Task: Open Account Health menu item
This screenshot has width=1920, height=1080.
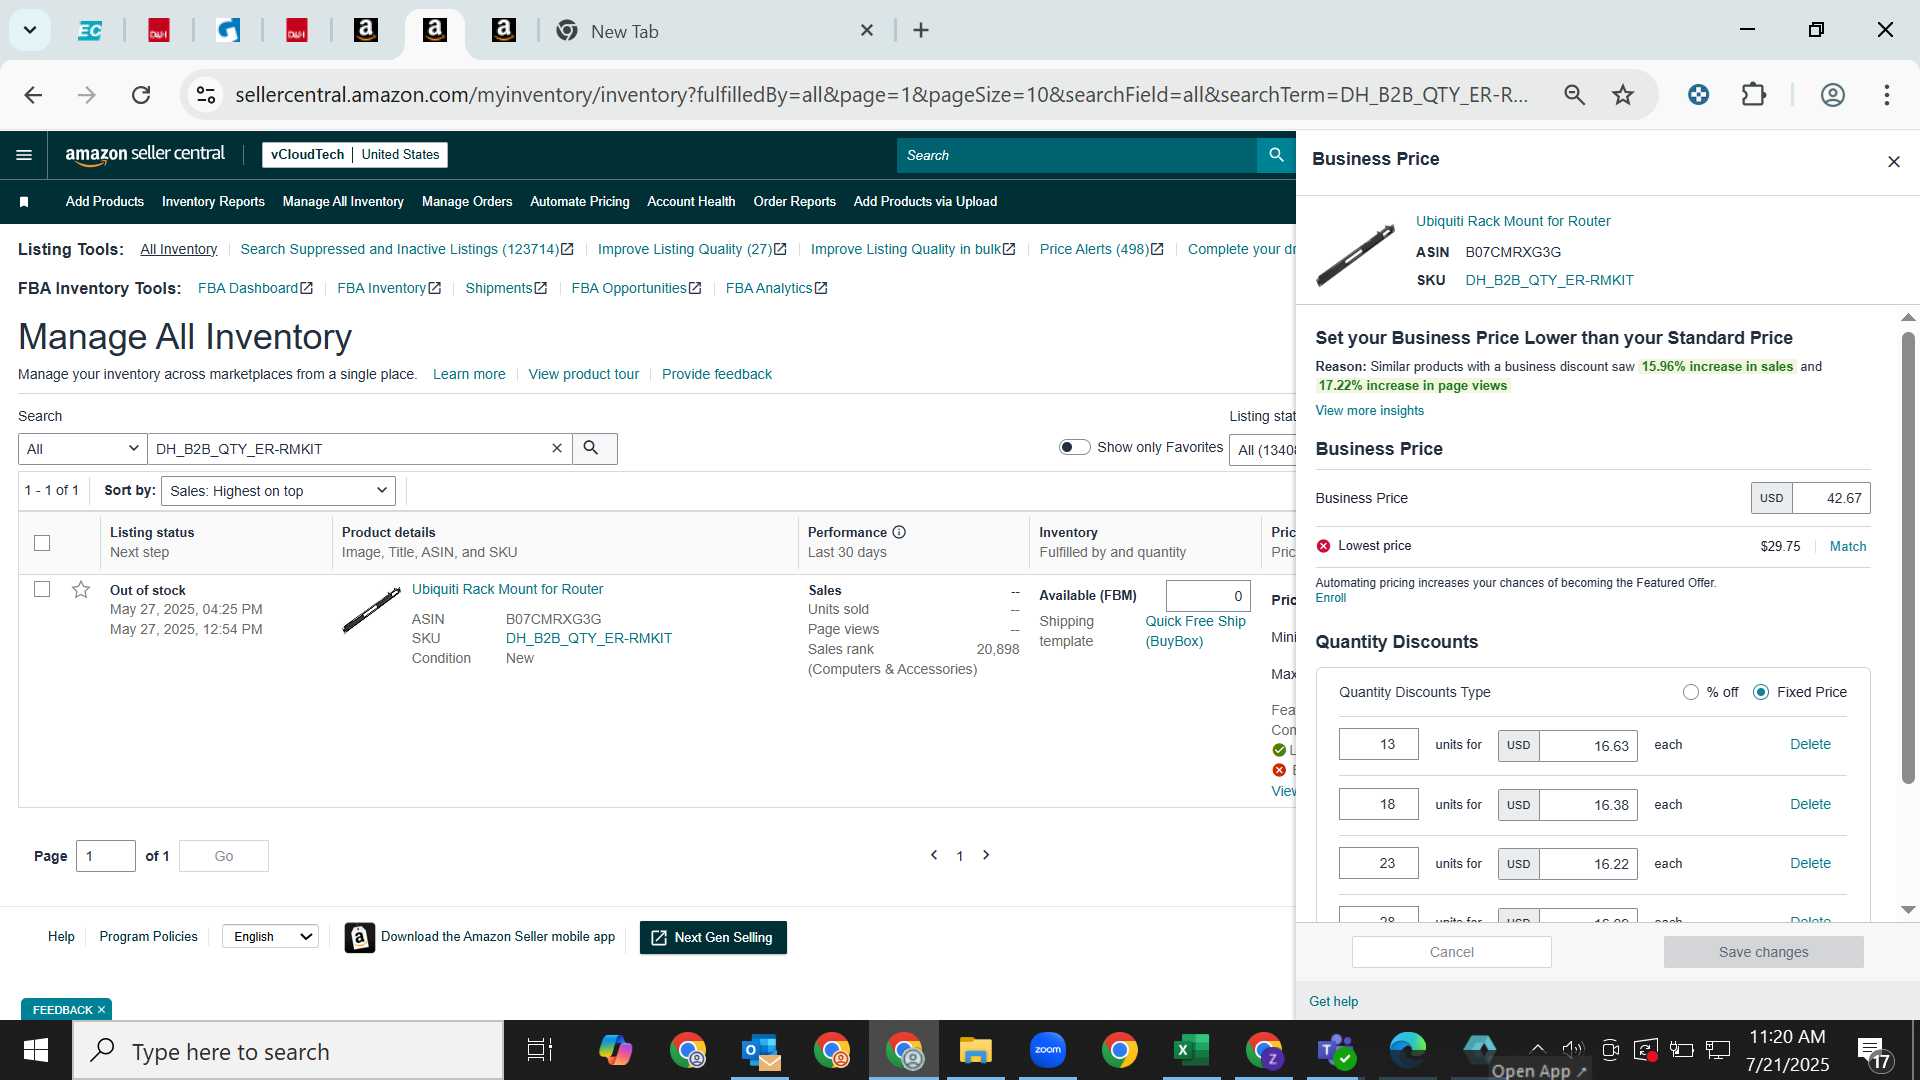Action: click(691, 202)
